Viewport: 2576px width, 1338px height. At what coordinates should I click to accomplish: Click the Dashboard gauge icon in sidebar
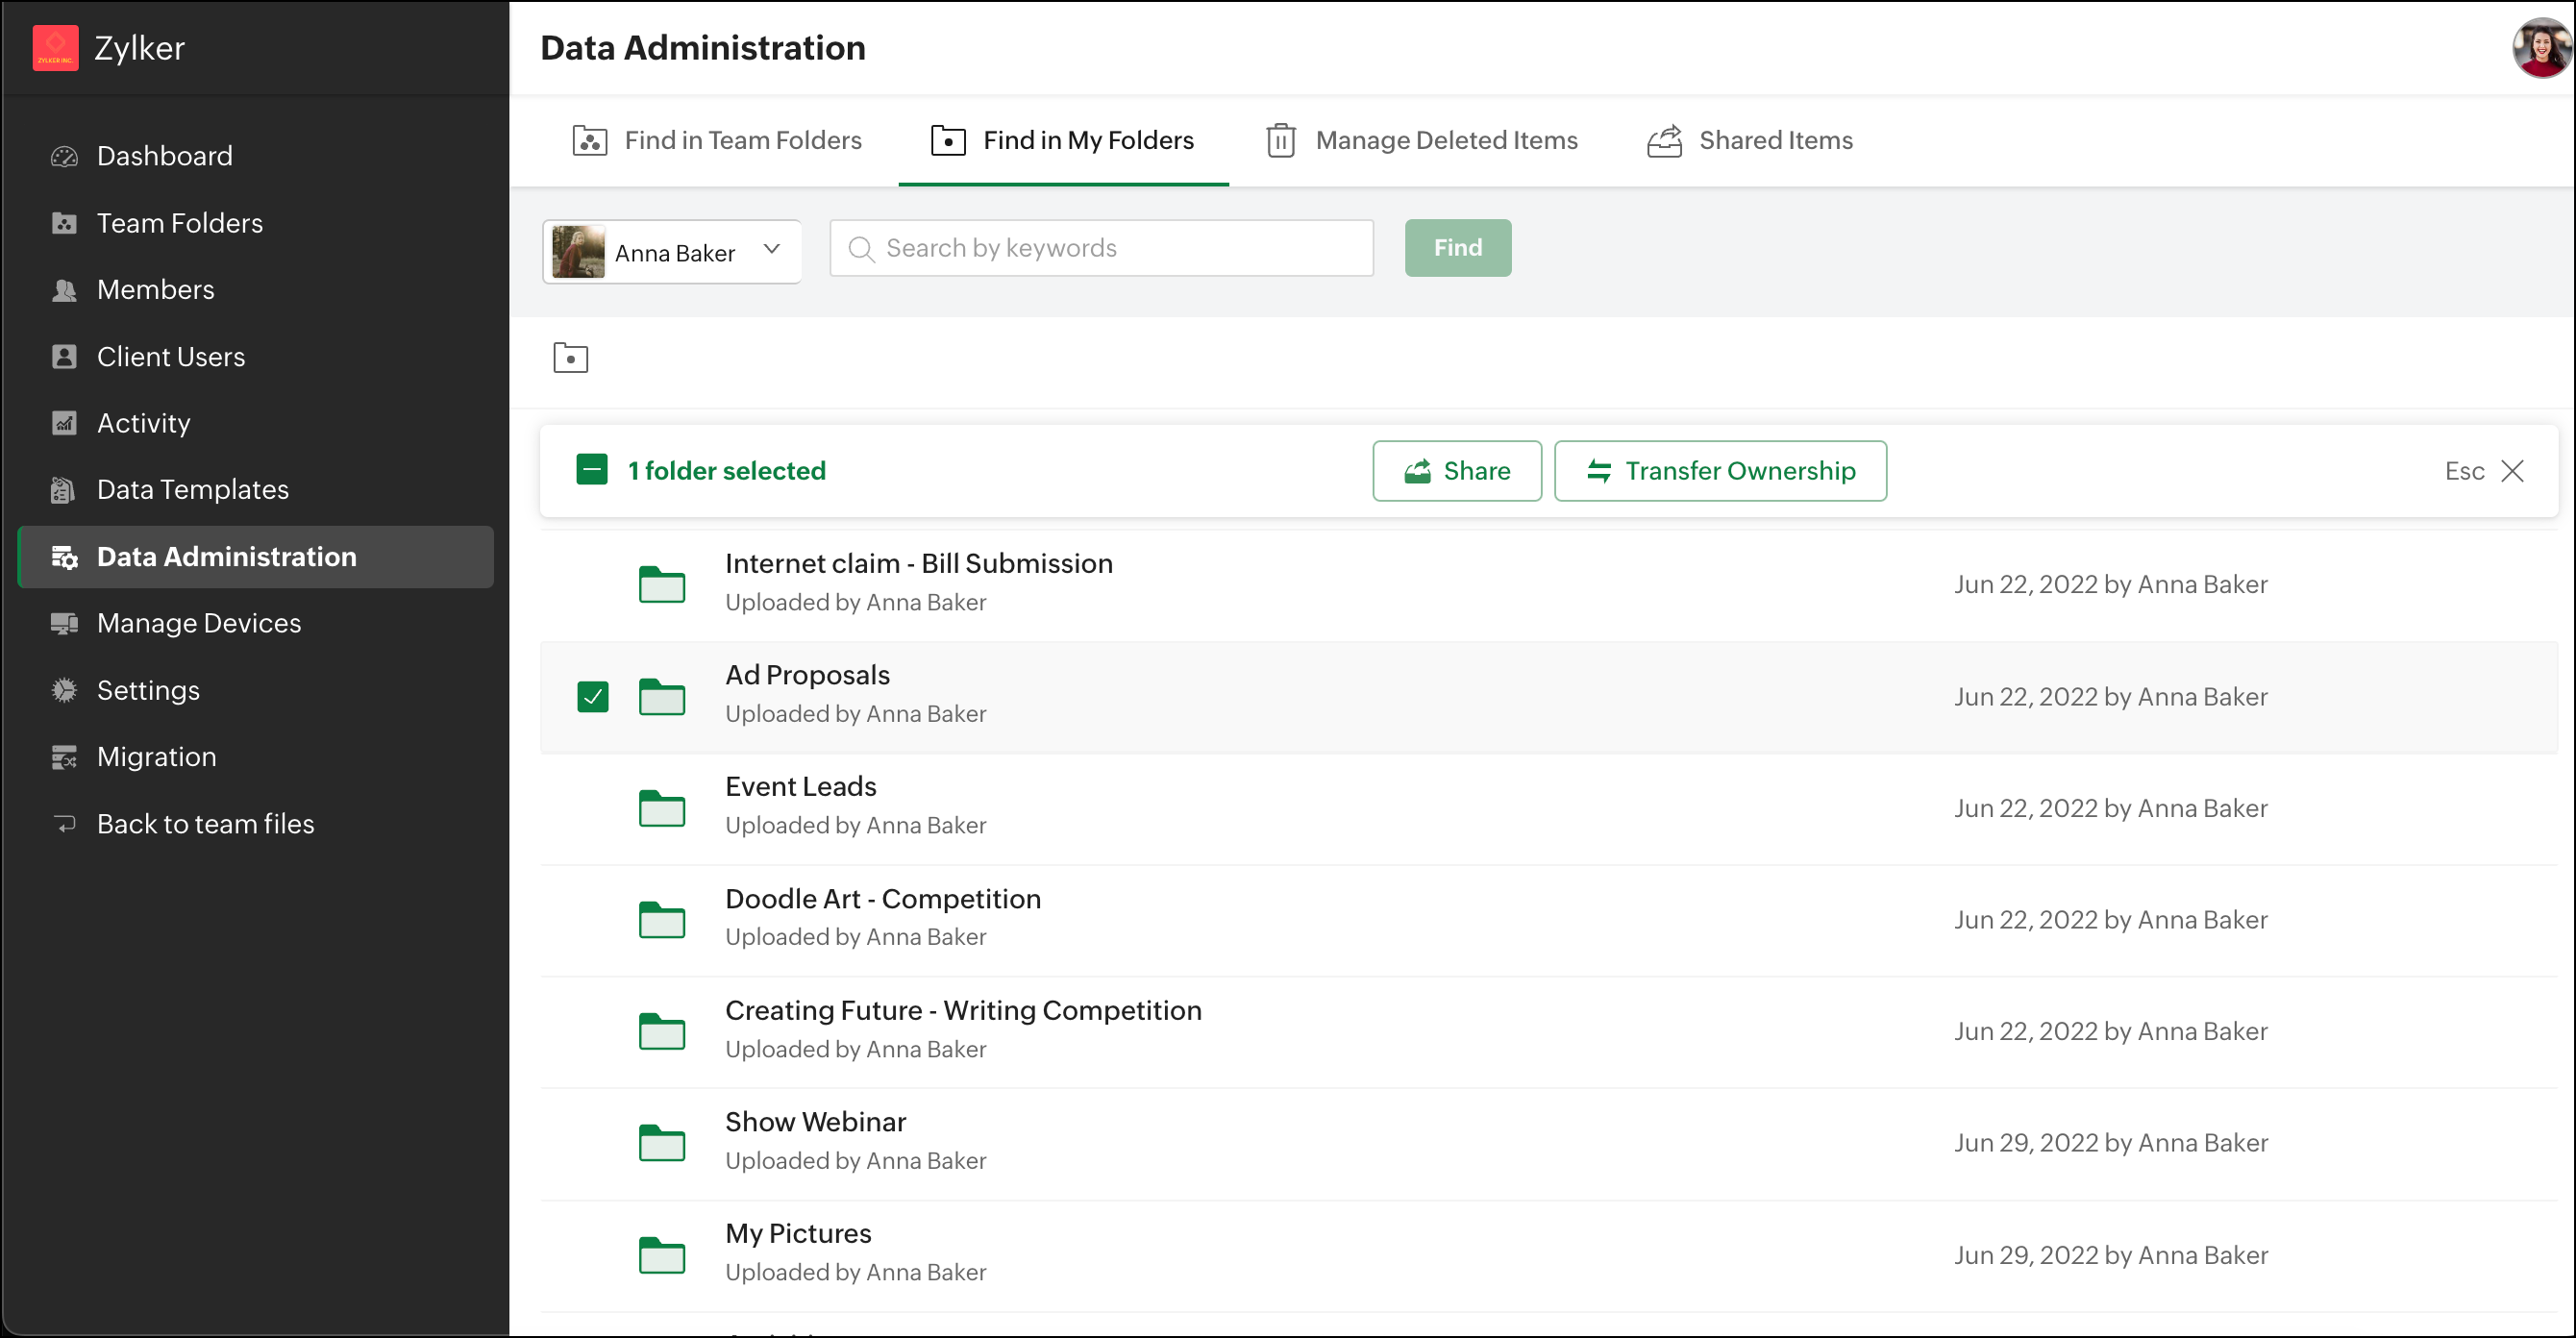[x=64, y=156]
